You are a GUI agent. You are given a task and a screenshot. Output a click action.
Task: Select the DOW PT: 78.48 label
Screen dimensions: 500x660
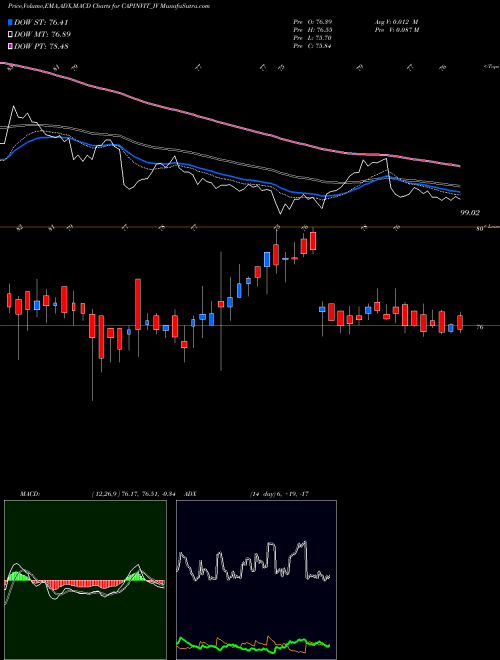(x=41, y=46)
